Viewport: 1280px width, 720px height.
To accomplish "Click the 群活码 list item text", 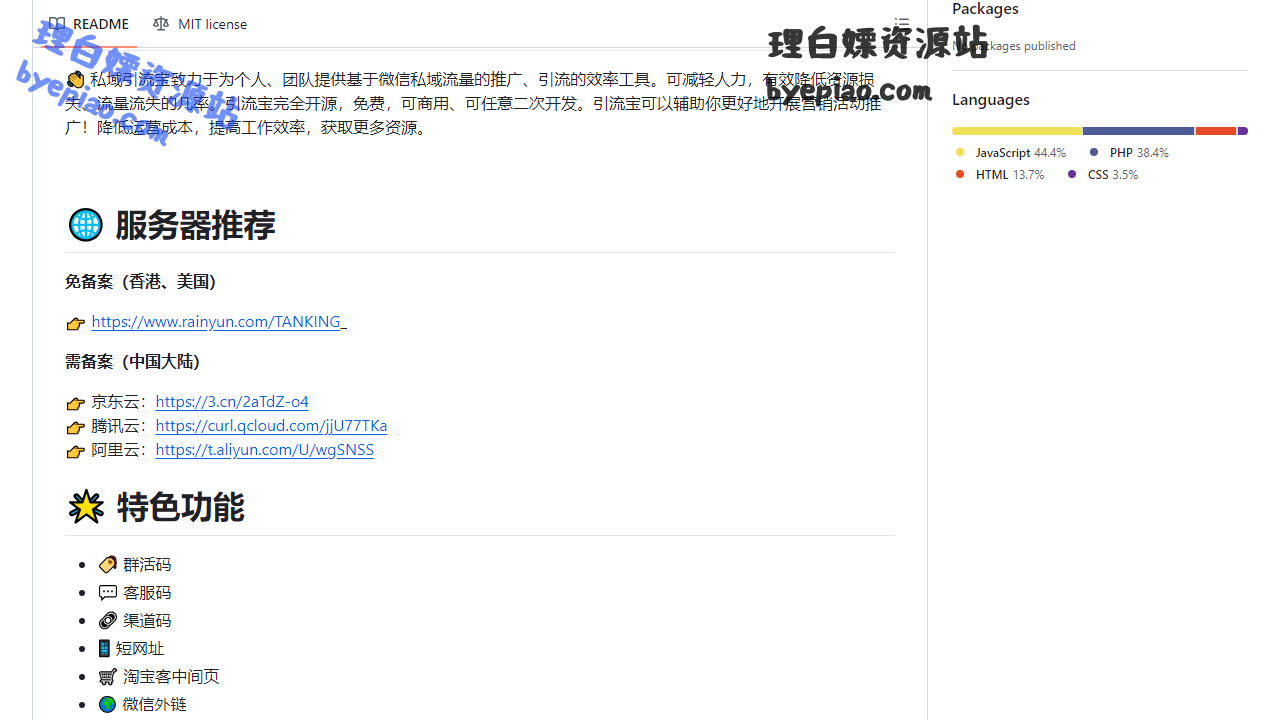I will tap(147, 565).
